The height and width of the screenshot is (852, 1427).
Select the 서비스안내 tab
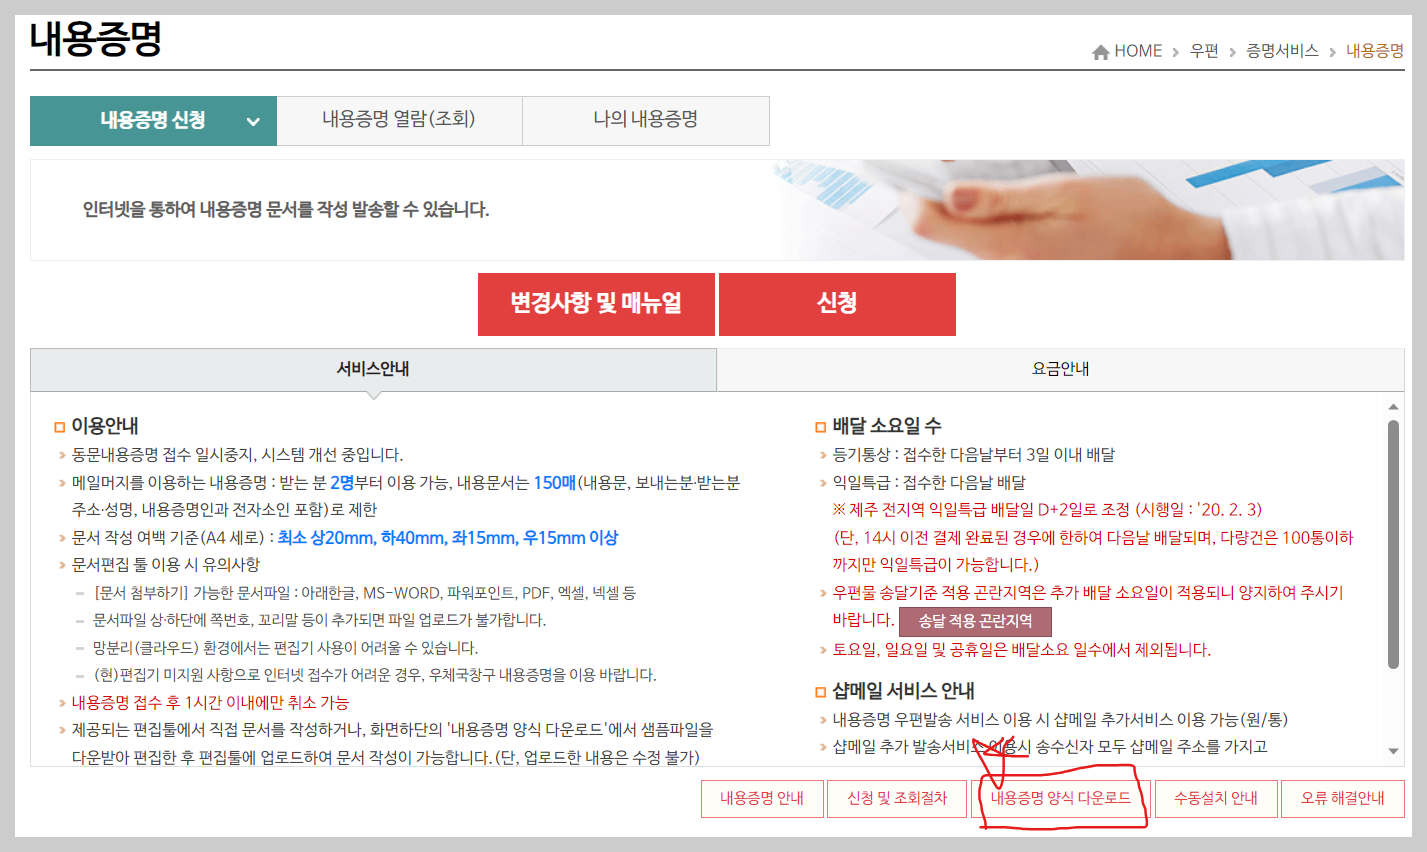click(x=373, y=369)
